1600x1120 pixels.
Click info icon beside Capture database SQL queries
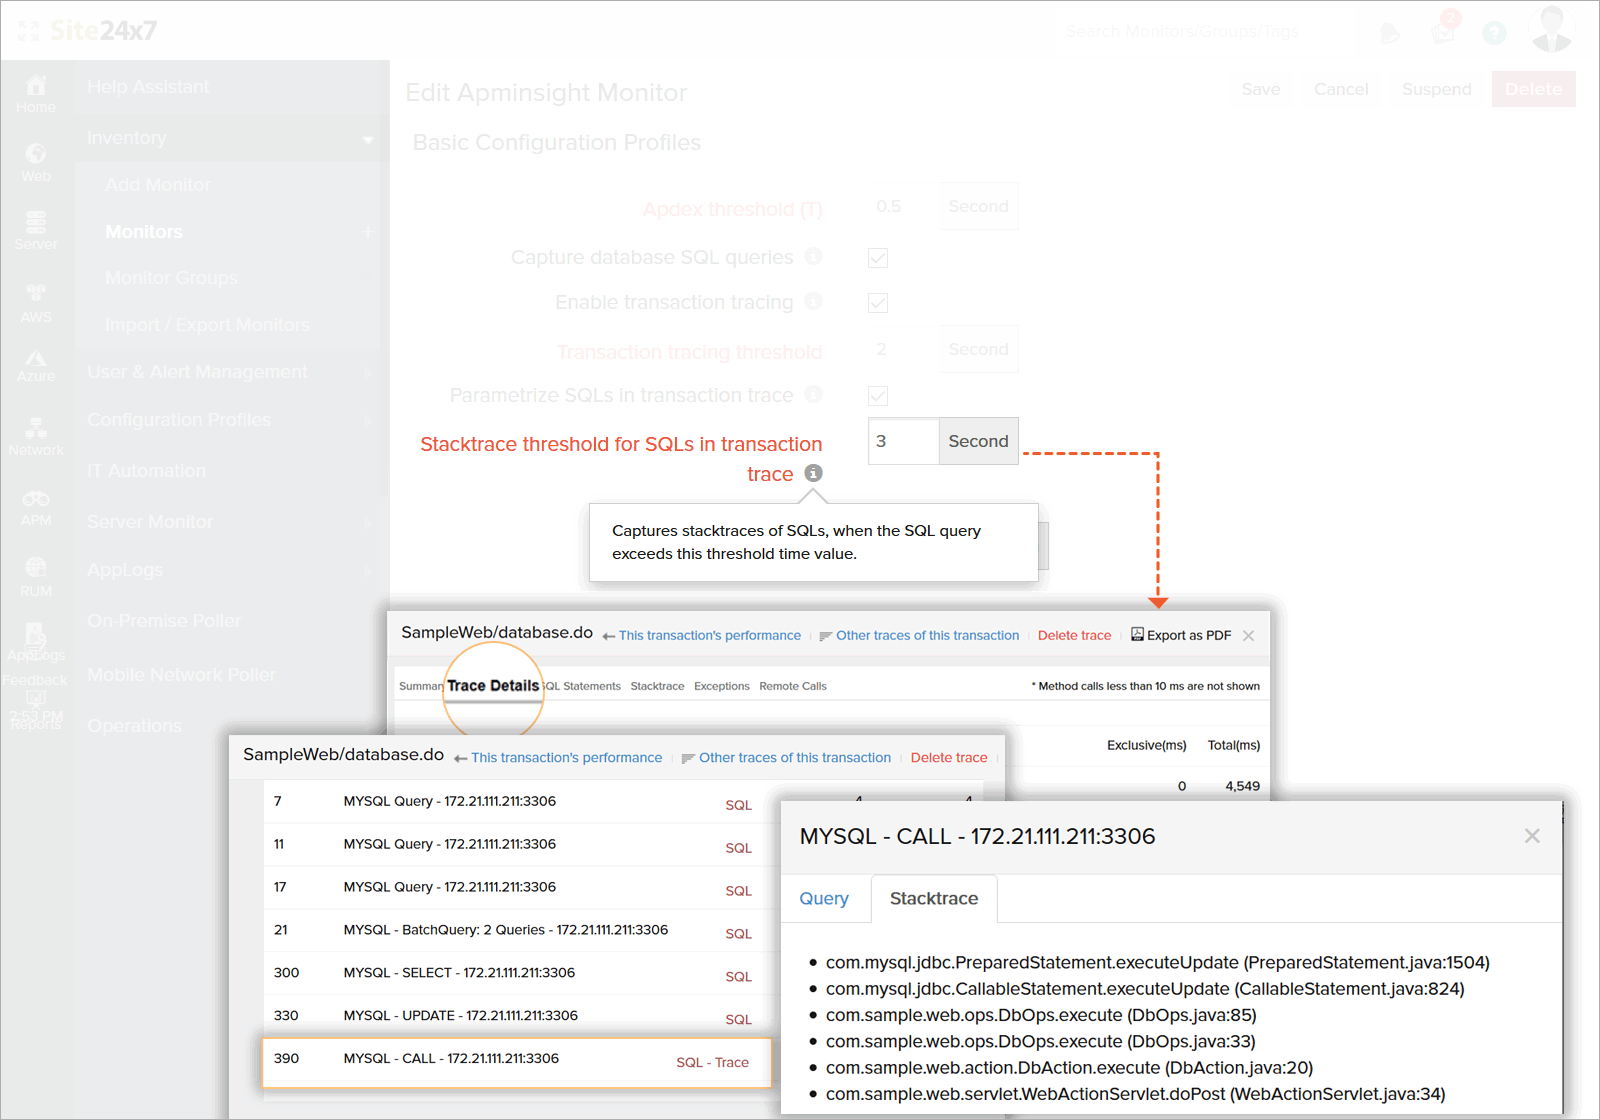pyautogui.click(x=814, y=256)
